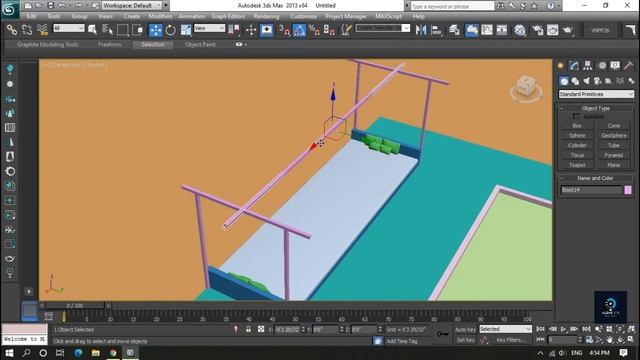This screenshot has height=360, width=640.
Task: Click the Render Production teapot icon
Action: [x=568, y=30]
